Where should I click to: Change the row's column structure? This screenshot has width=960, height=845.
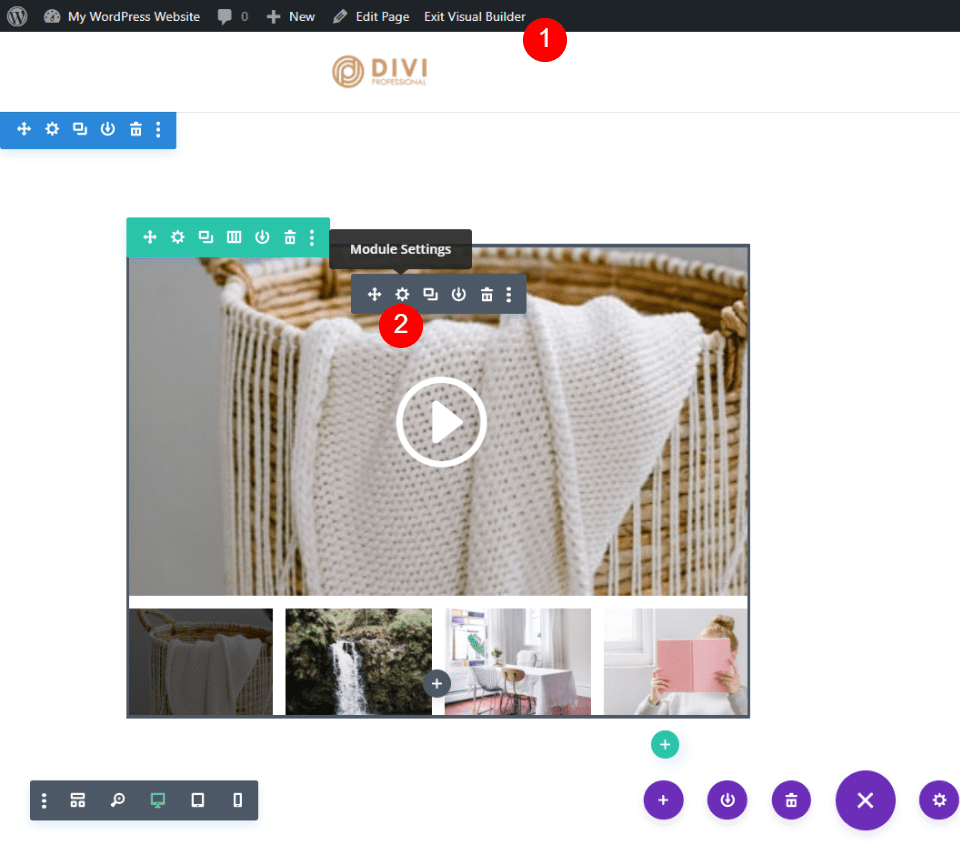[x=233, y=237]
